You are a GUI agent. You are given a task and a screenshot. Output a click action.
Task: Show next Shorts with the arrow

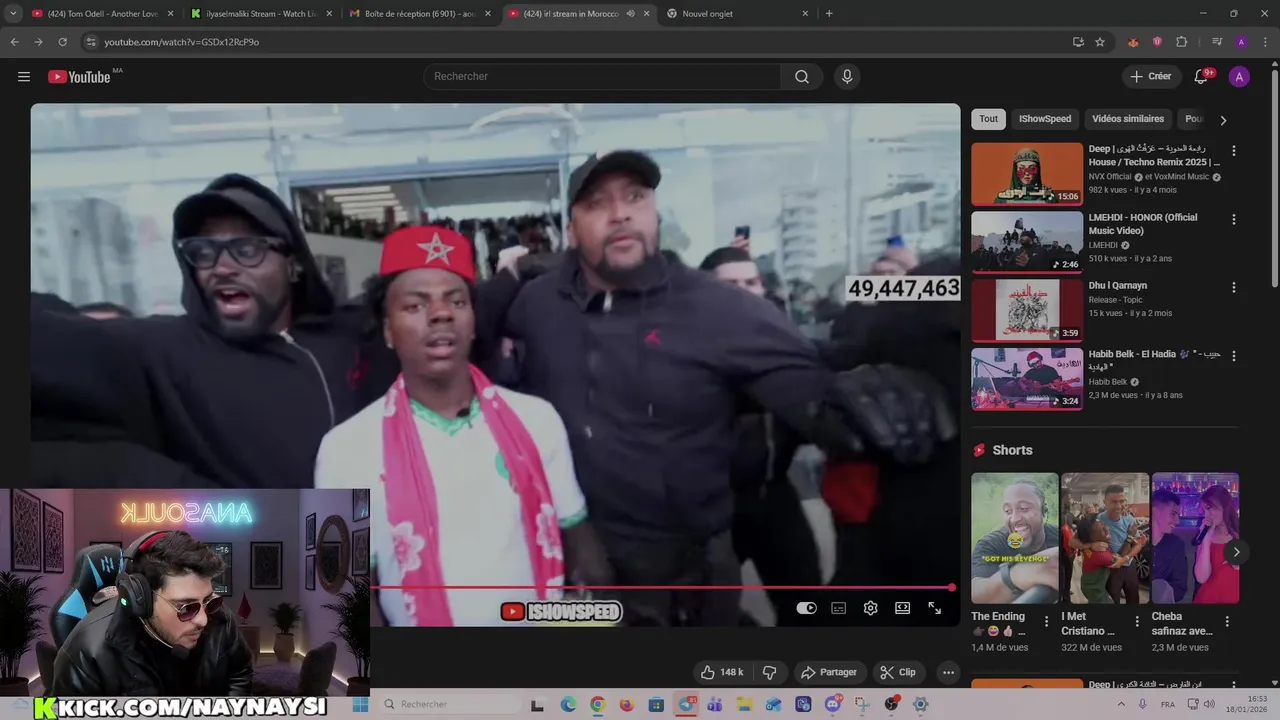(x=1236, y=552)
